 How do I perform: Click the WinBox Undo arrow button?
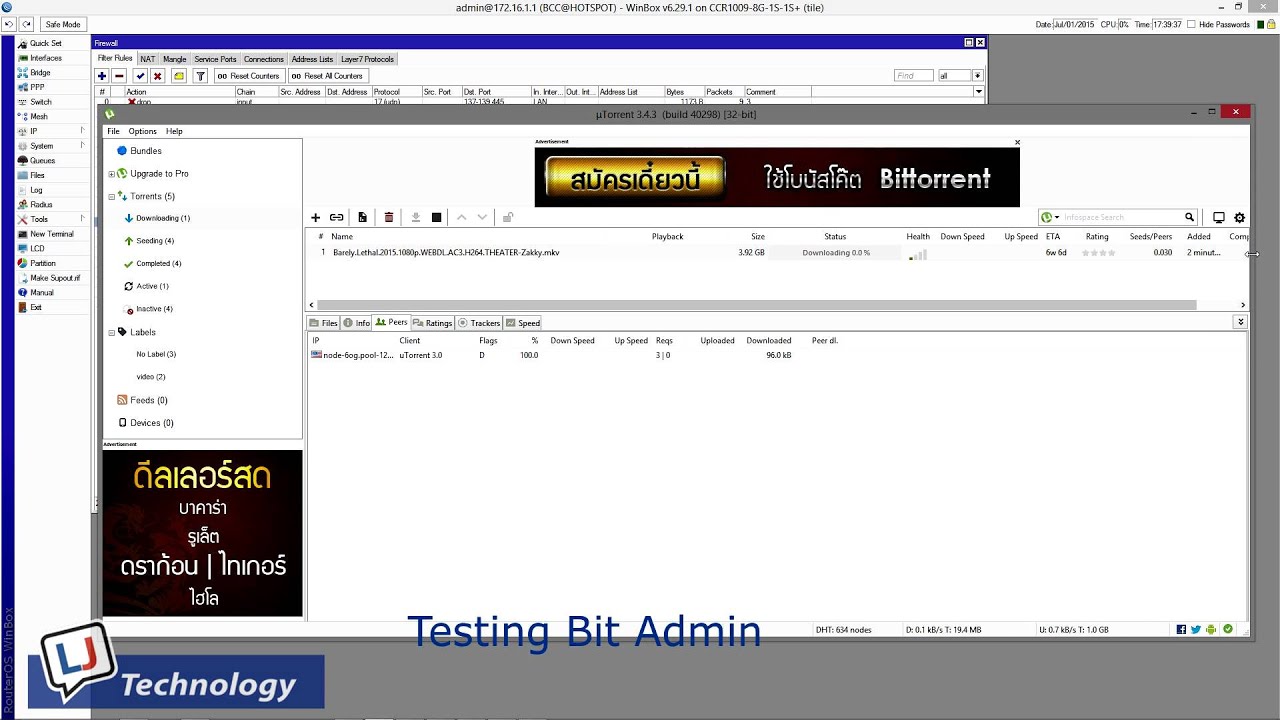point(9,24)
